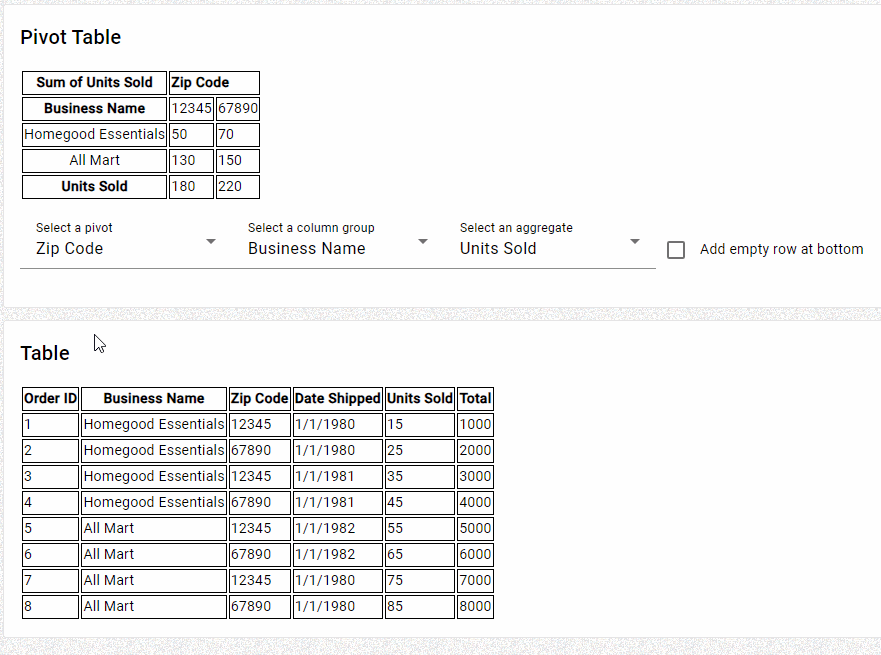The image size is (881, 655).
Task: Click the dropdown arrow beside Business Name
Action: coord(423,242)
